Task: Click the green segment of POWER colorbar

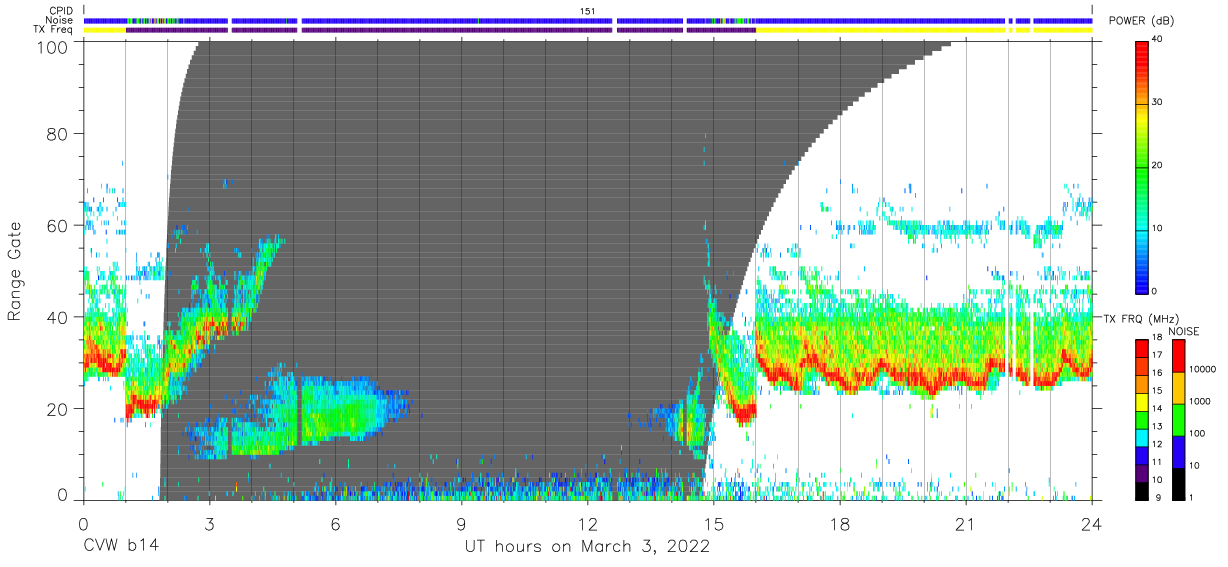Action: point(1143,180)
